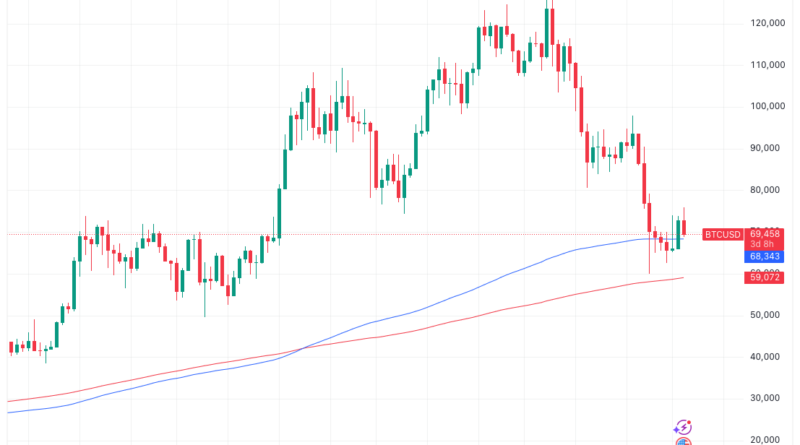
Task: Click the round flag icon below the lightning bolt
Action: [x=684, y=441]
